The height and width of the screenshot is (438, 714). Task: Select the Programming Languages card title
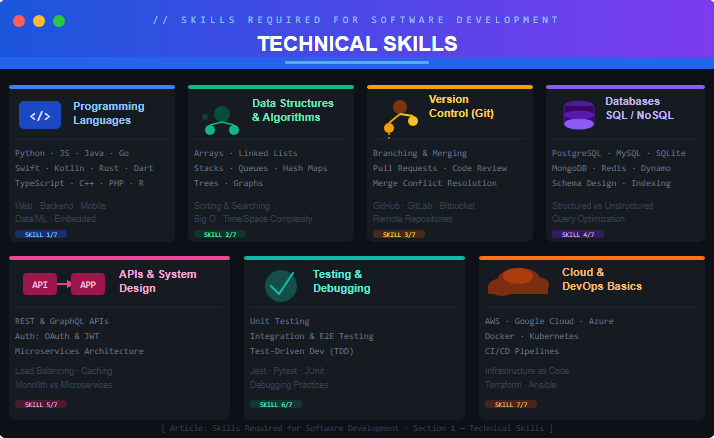coord(109,113)
